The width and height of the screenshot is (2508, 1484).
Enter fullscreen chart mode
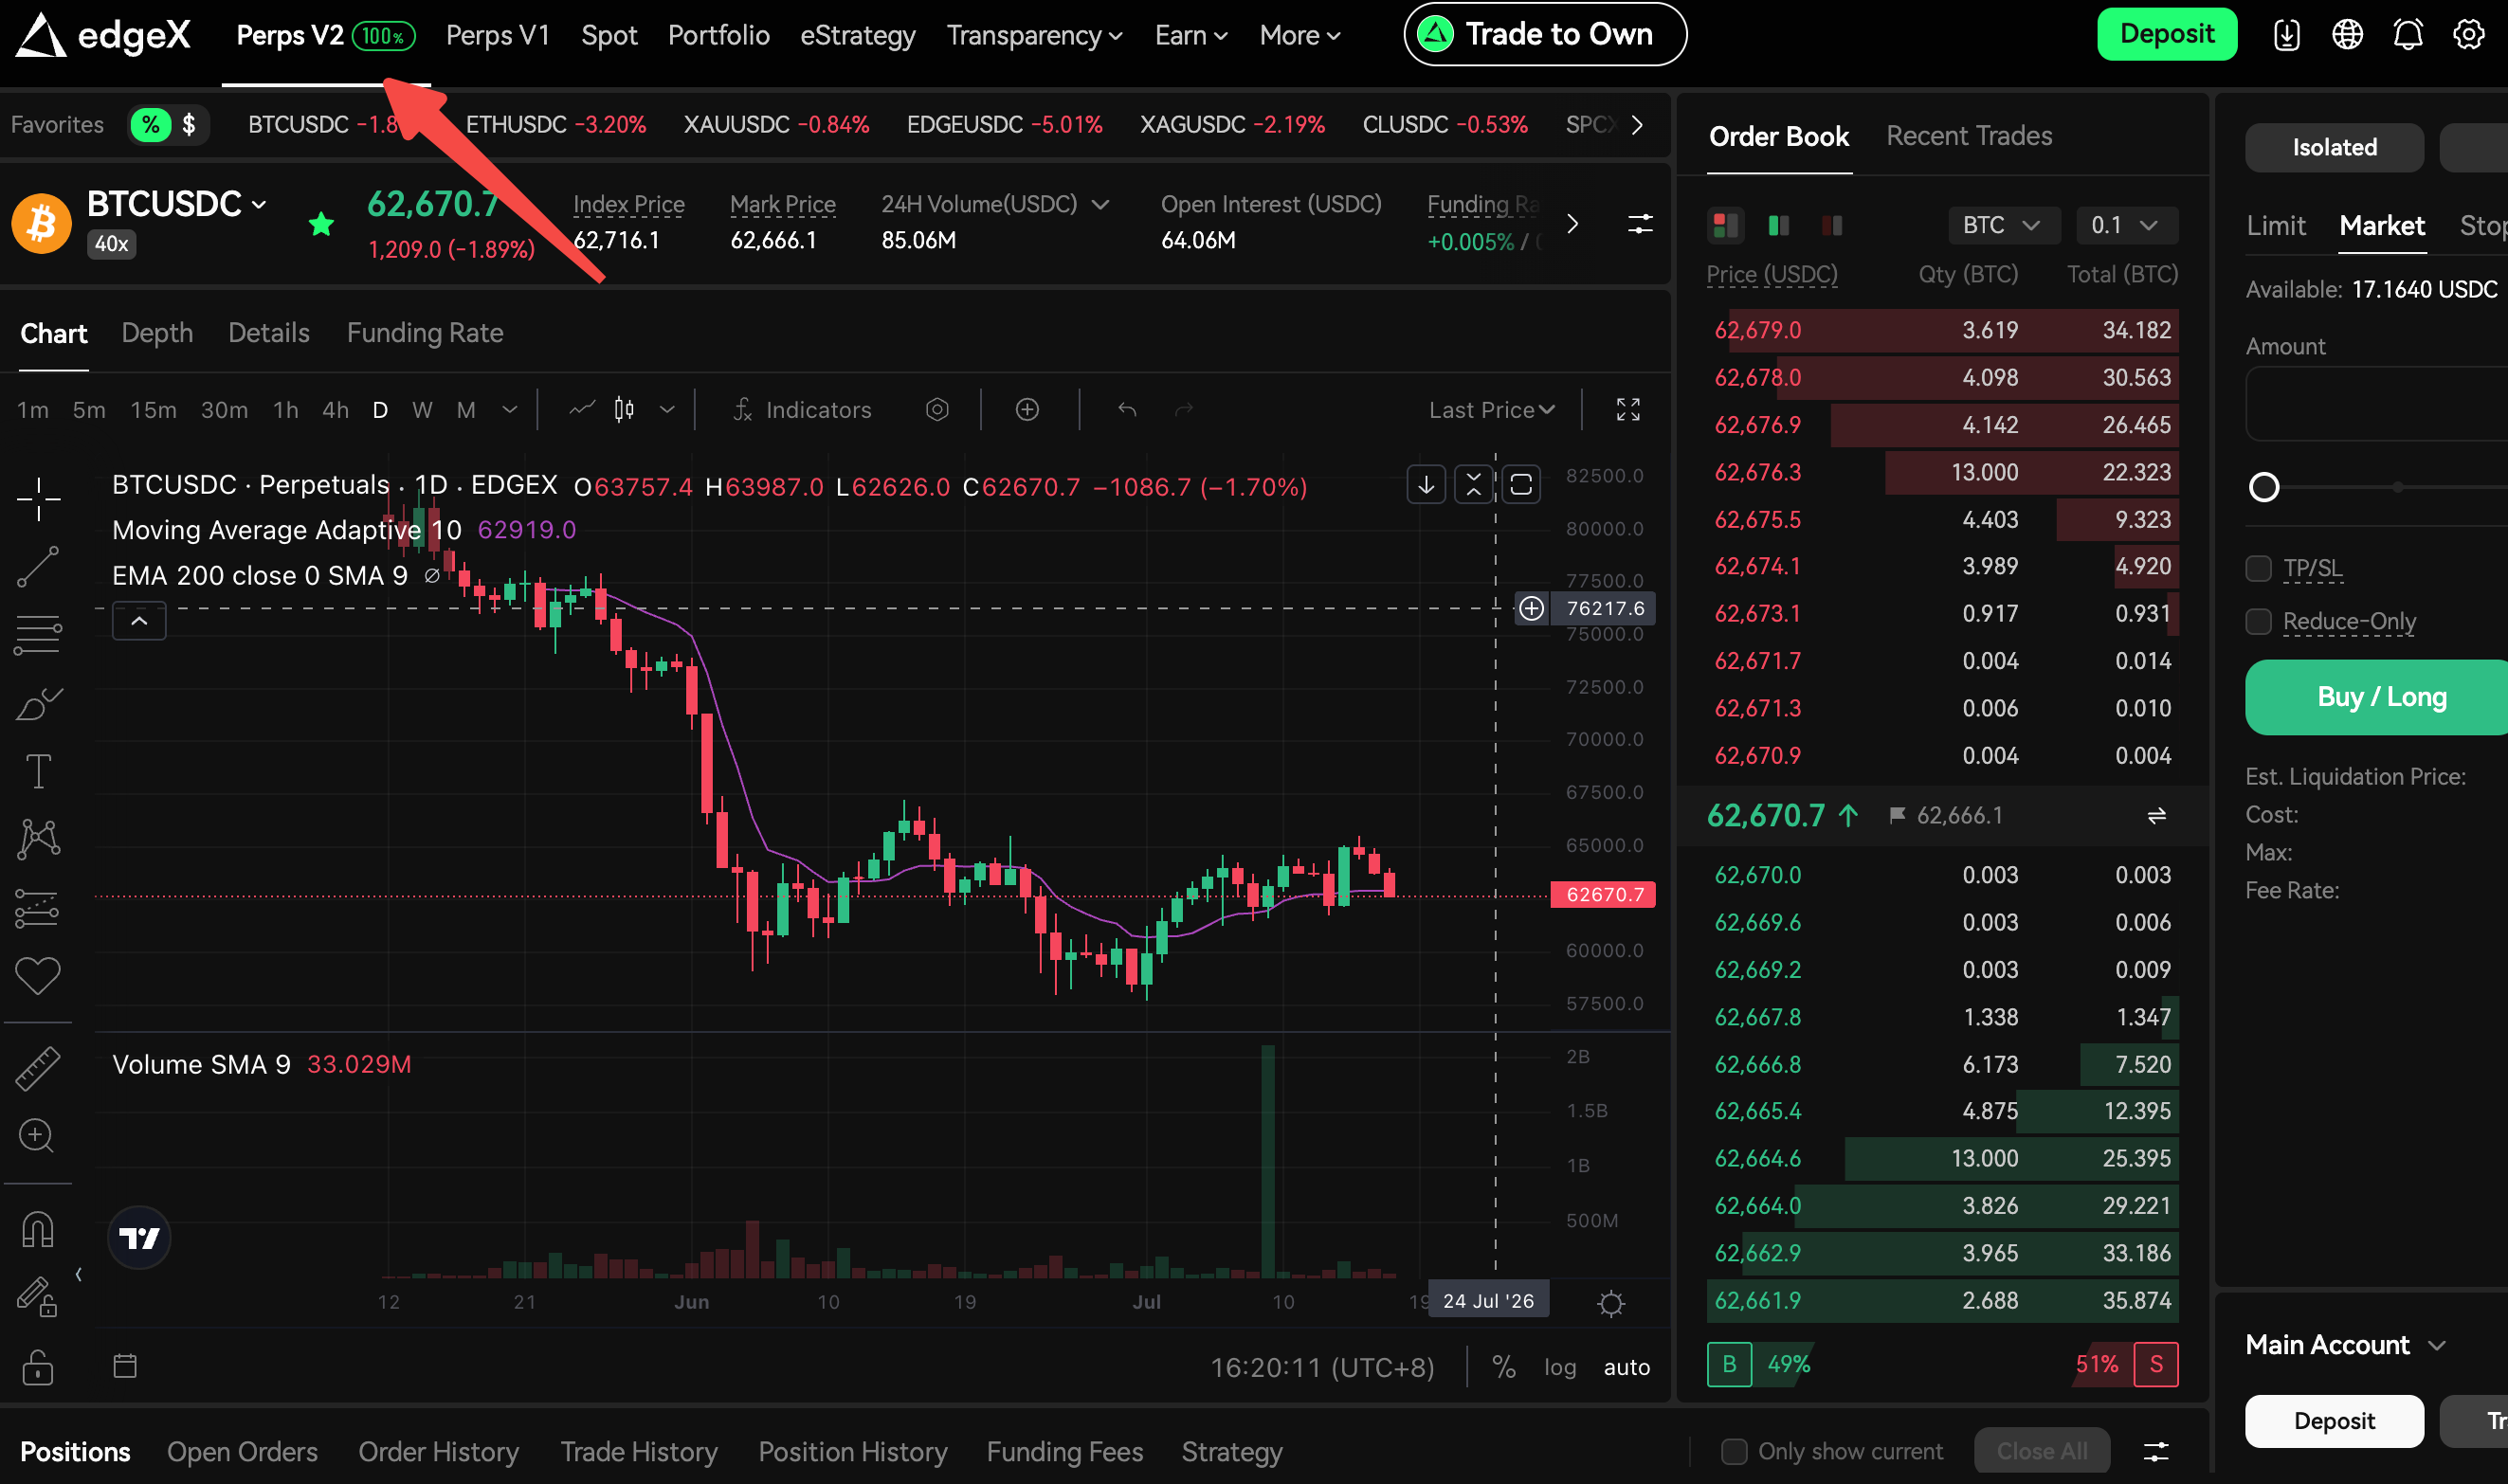[1628, 409]
